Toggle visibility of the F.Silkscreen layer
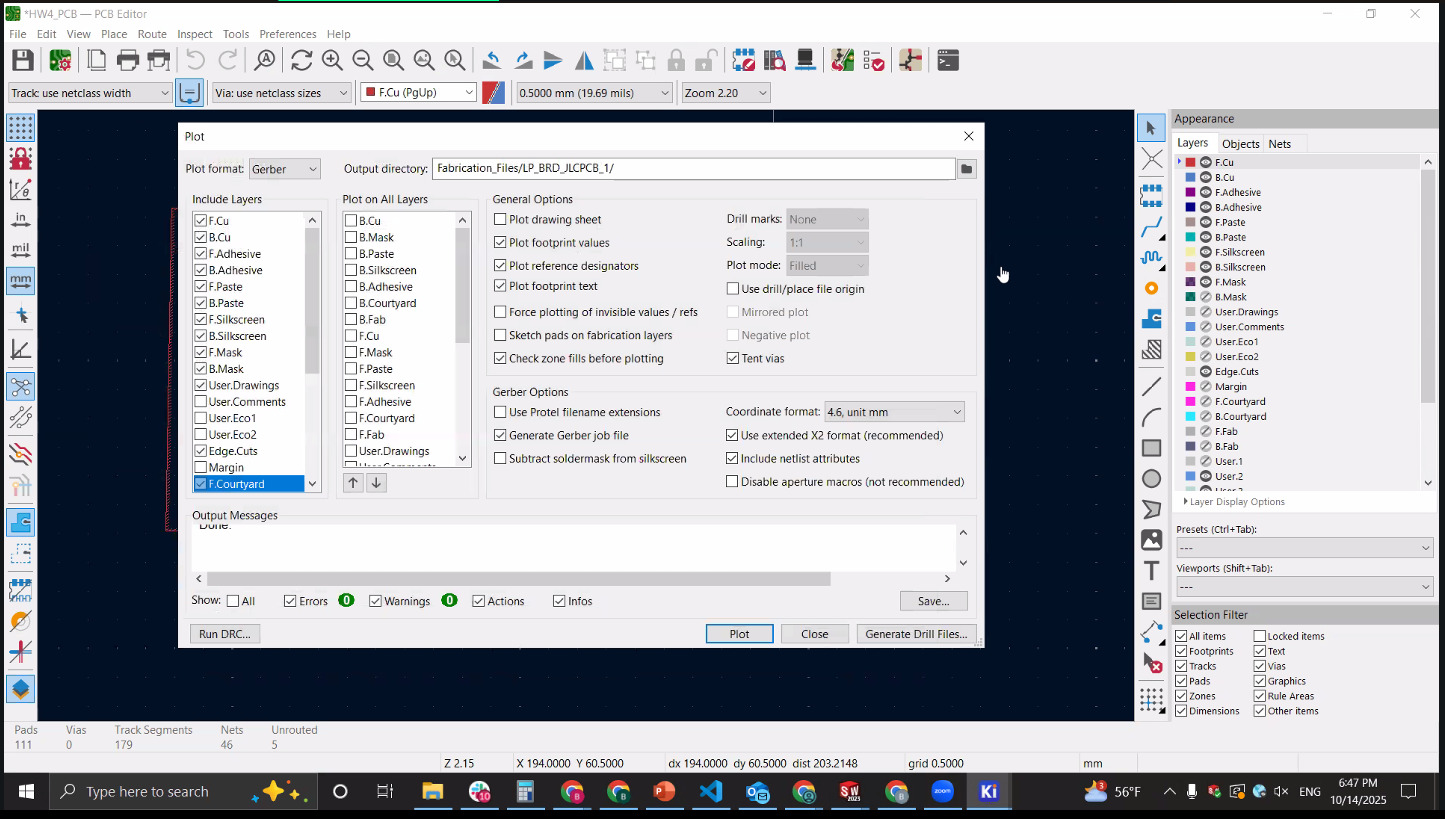The width and height of the screenshot is (1445, 819). click(1206, 252)
